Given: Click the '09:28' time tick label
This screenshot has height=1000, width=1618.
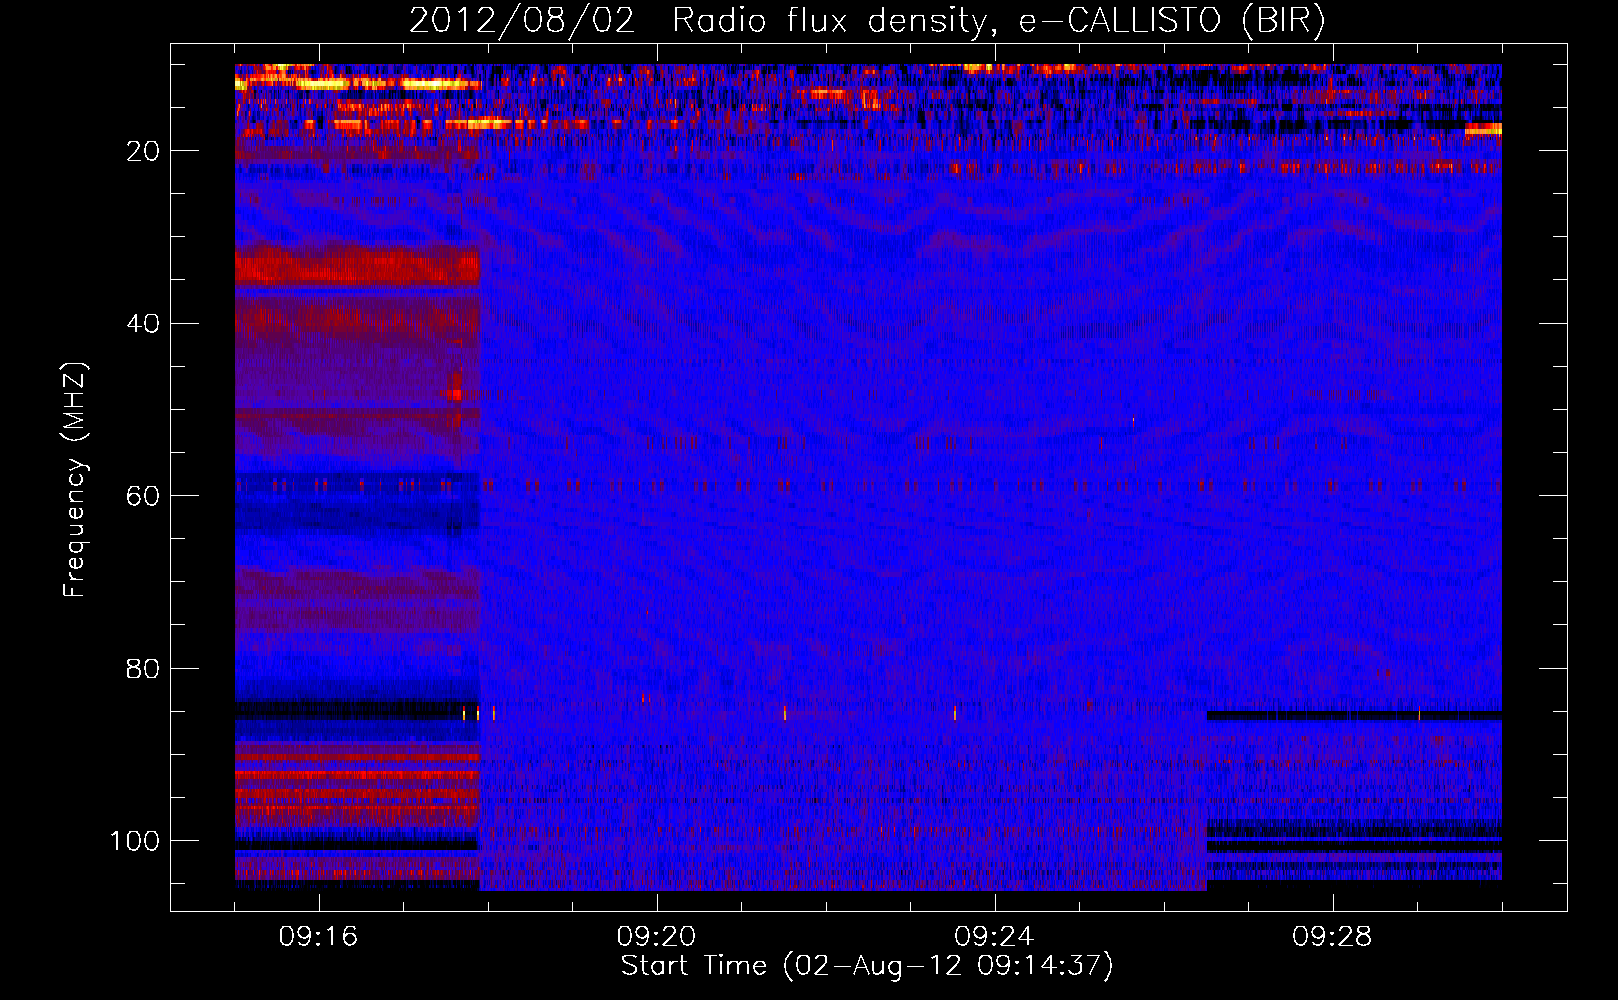Looking at the screenshot, I should (x=1332, y=937).
